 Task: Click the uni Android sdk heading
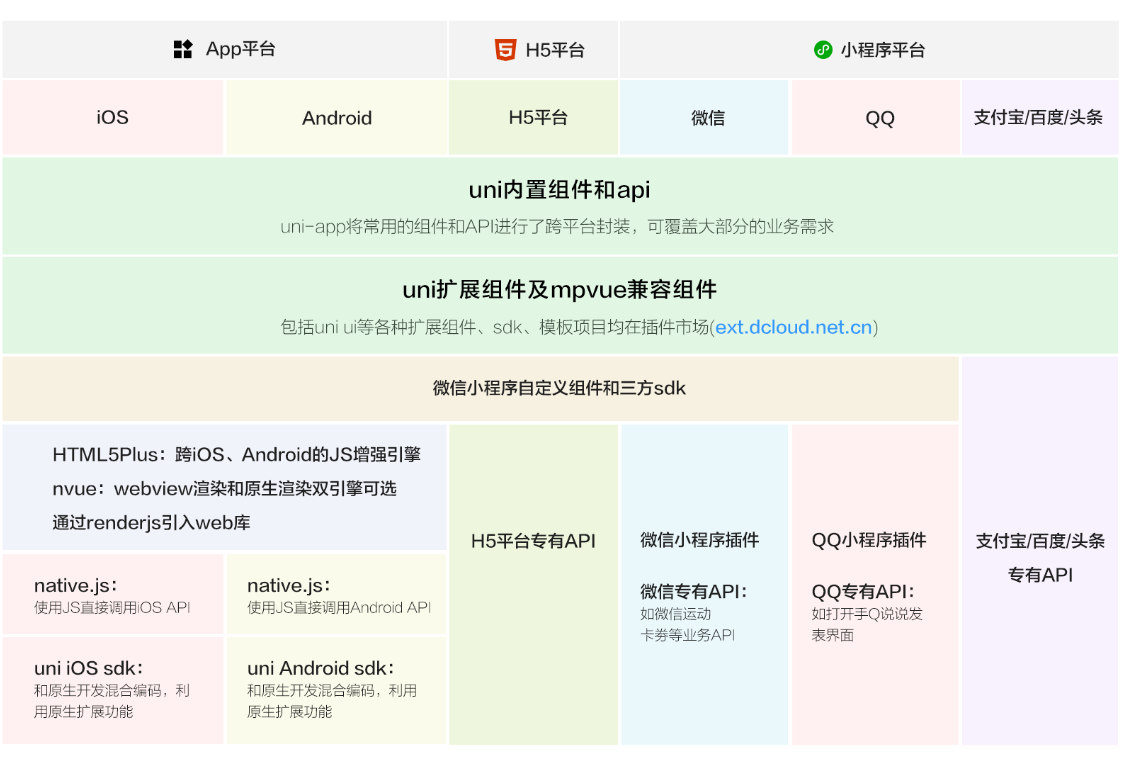pyautogui.click(x=321, y=668)
